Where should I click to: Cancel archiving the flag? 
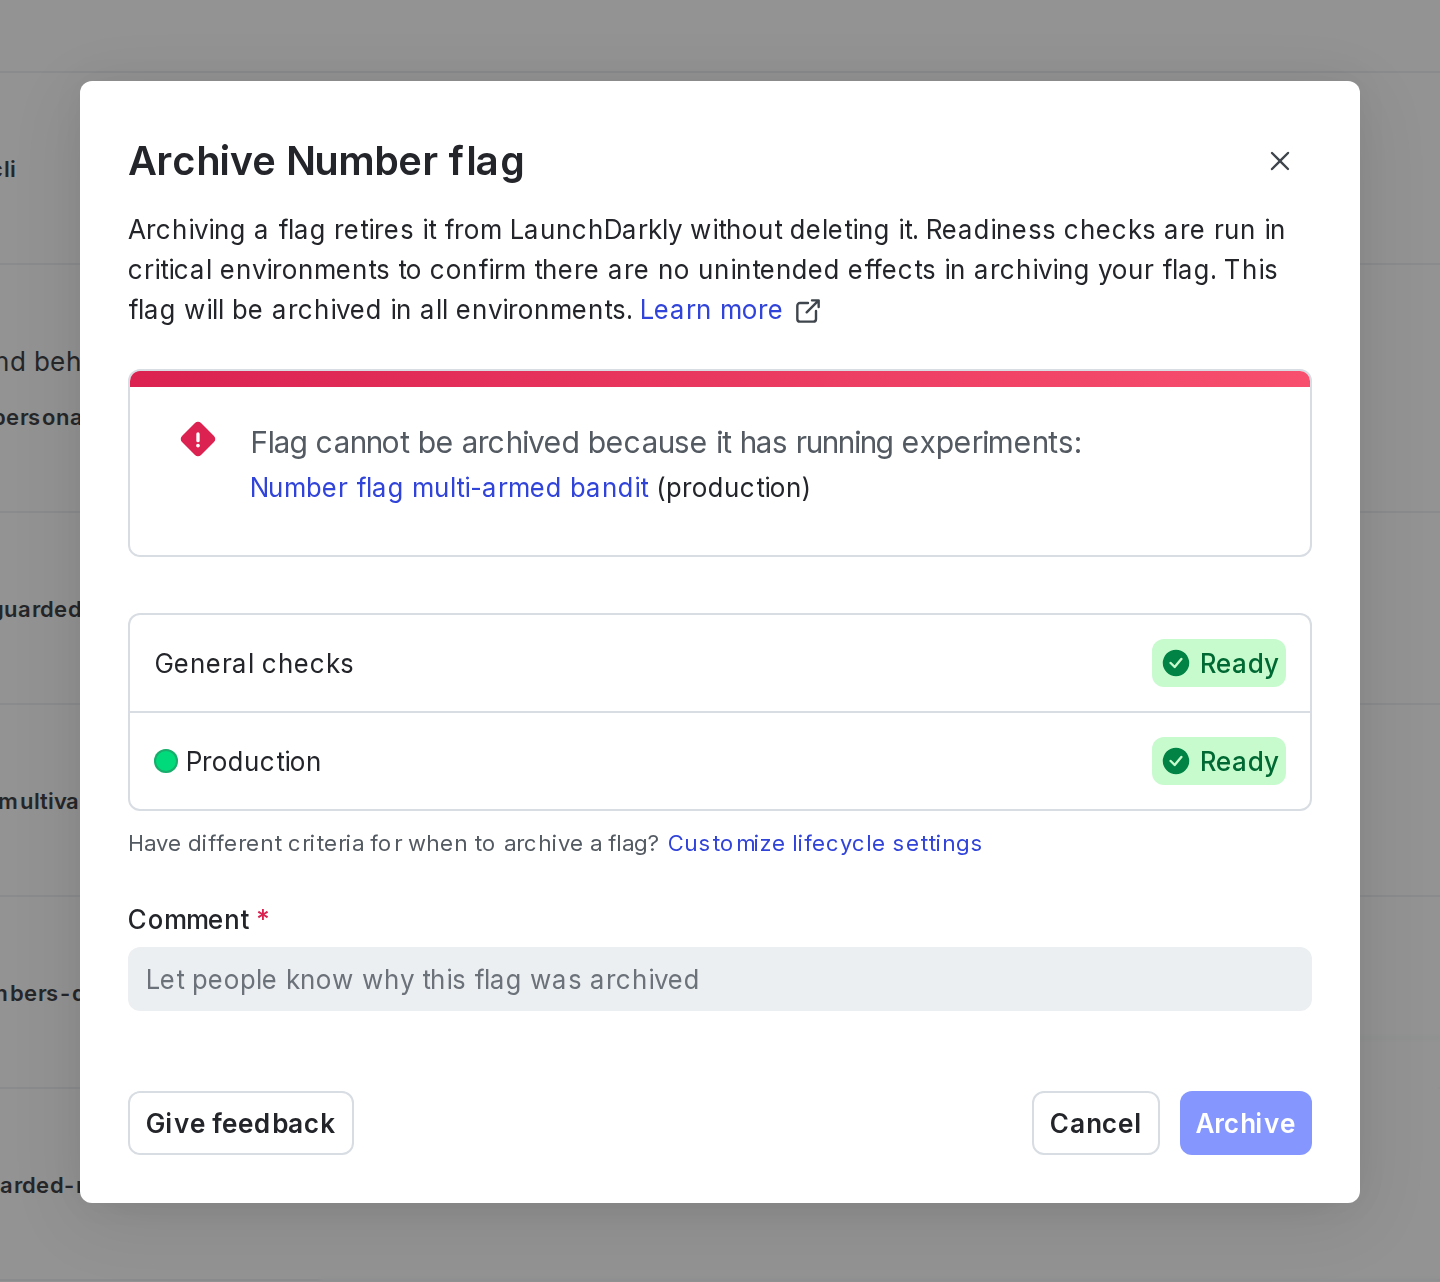click(1096, 1123)
